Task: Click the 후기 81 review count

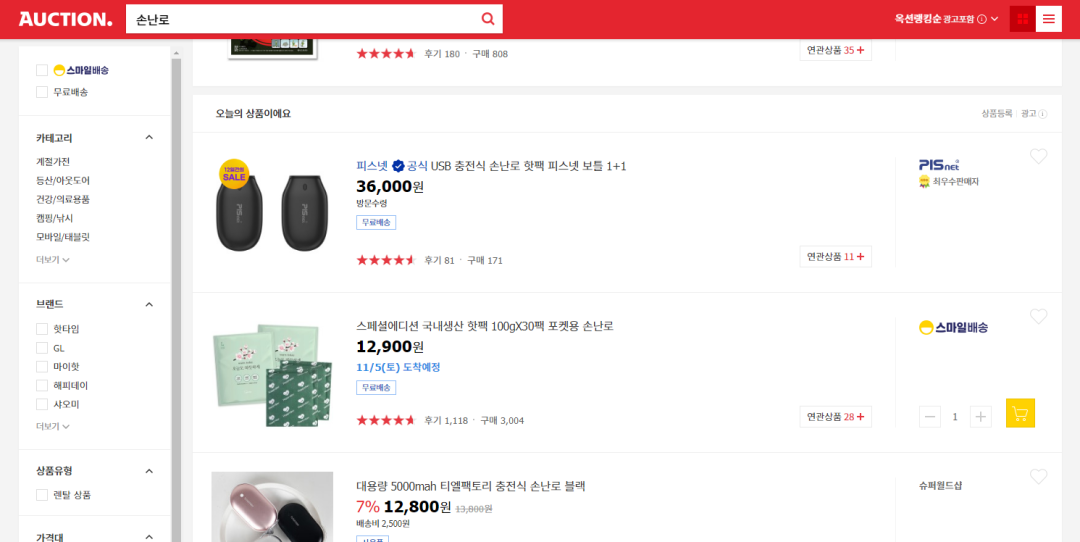Action: coord(439,260)
